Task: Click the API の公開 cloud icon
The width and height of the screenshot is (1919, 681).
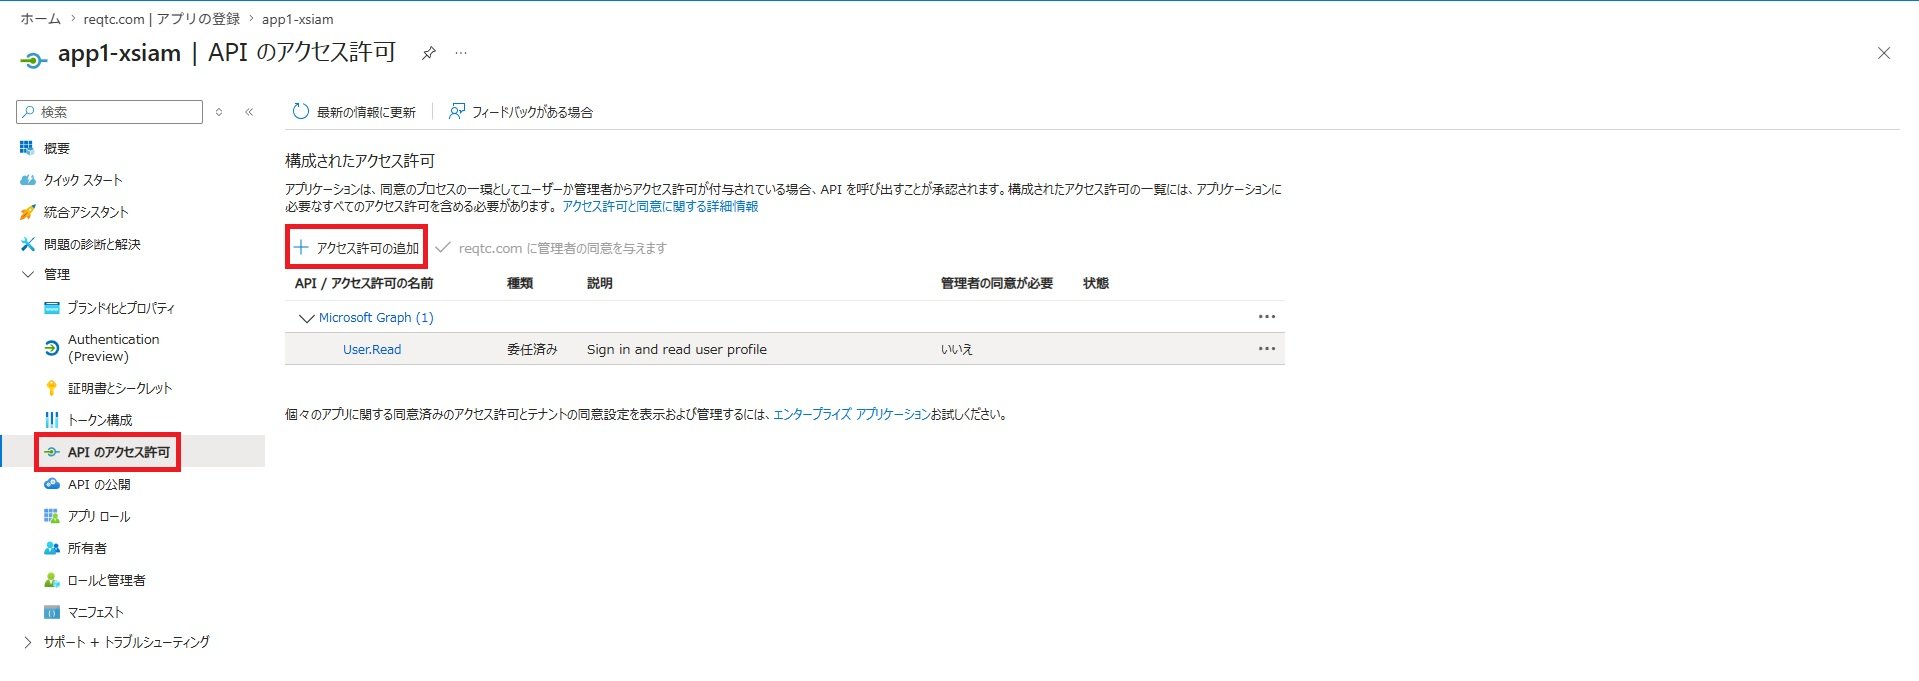Action: tap(52, 484)
